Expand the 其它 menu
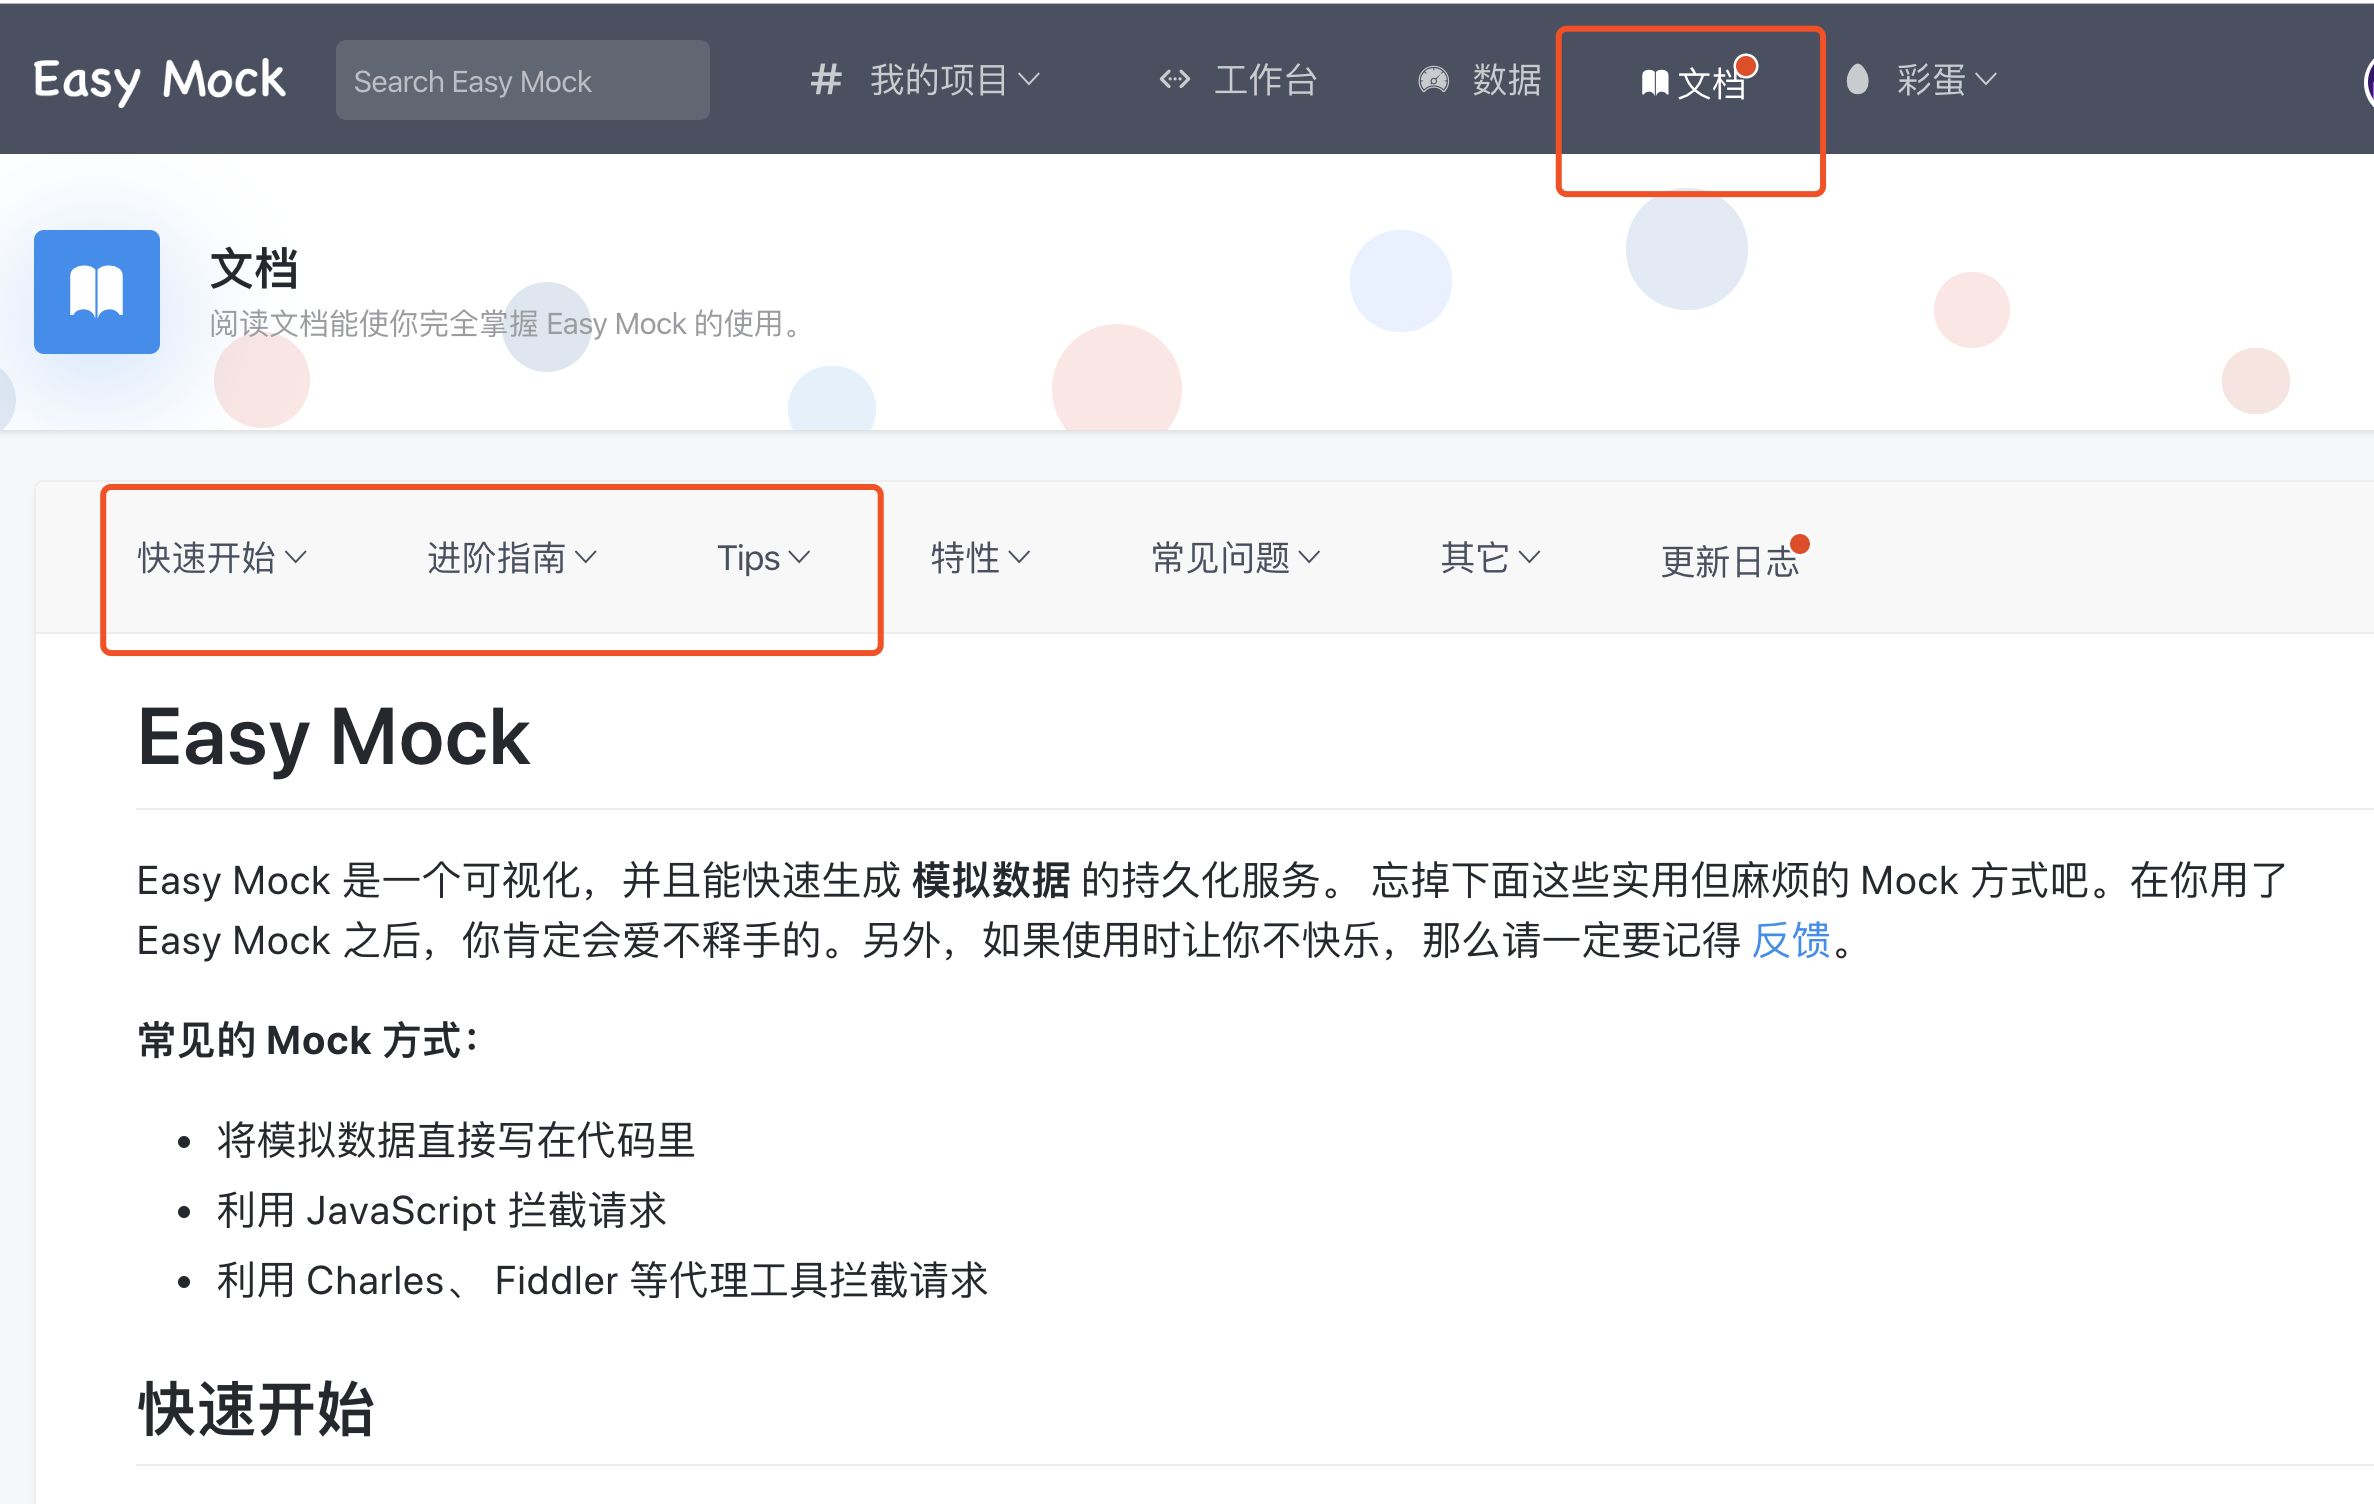Image resolution: width=2374 pixels, height=1504 pixels. click(x=1490, y=557)
